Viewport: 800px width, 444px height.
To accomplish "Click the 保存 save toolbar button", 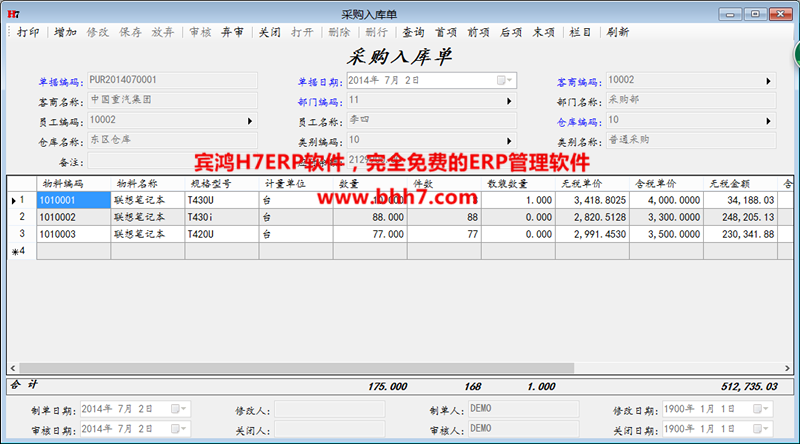I will pos(130,32).
